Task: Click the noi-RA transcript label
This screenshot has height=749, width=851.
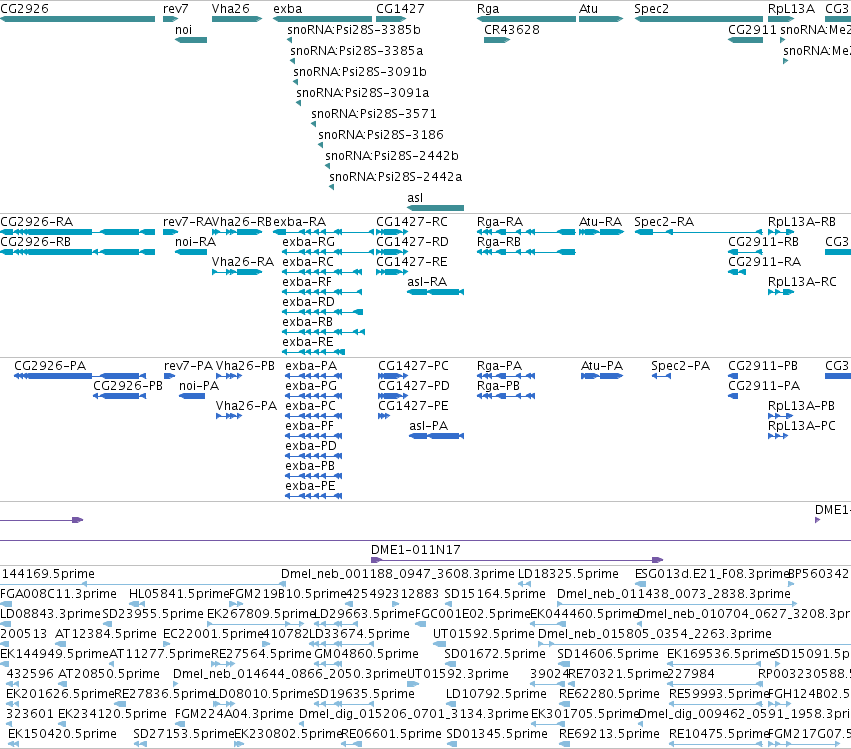Action: (x=195, y=242)
